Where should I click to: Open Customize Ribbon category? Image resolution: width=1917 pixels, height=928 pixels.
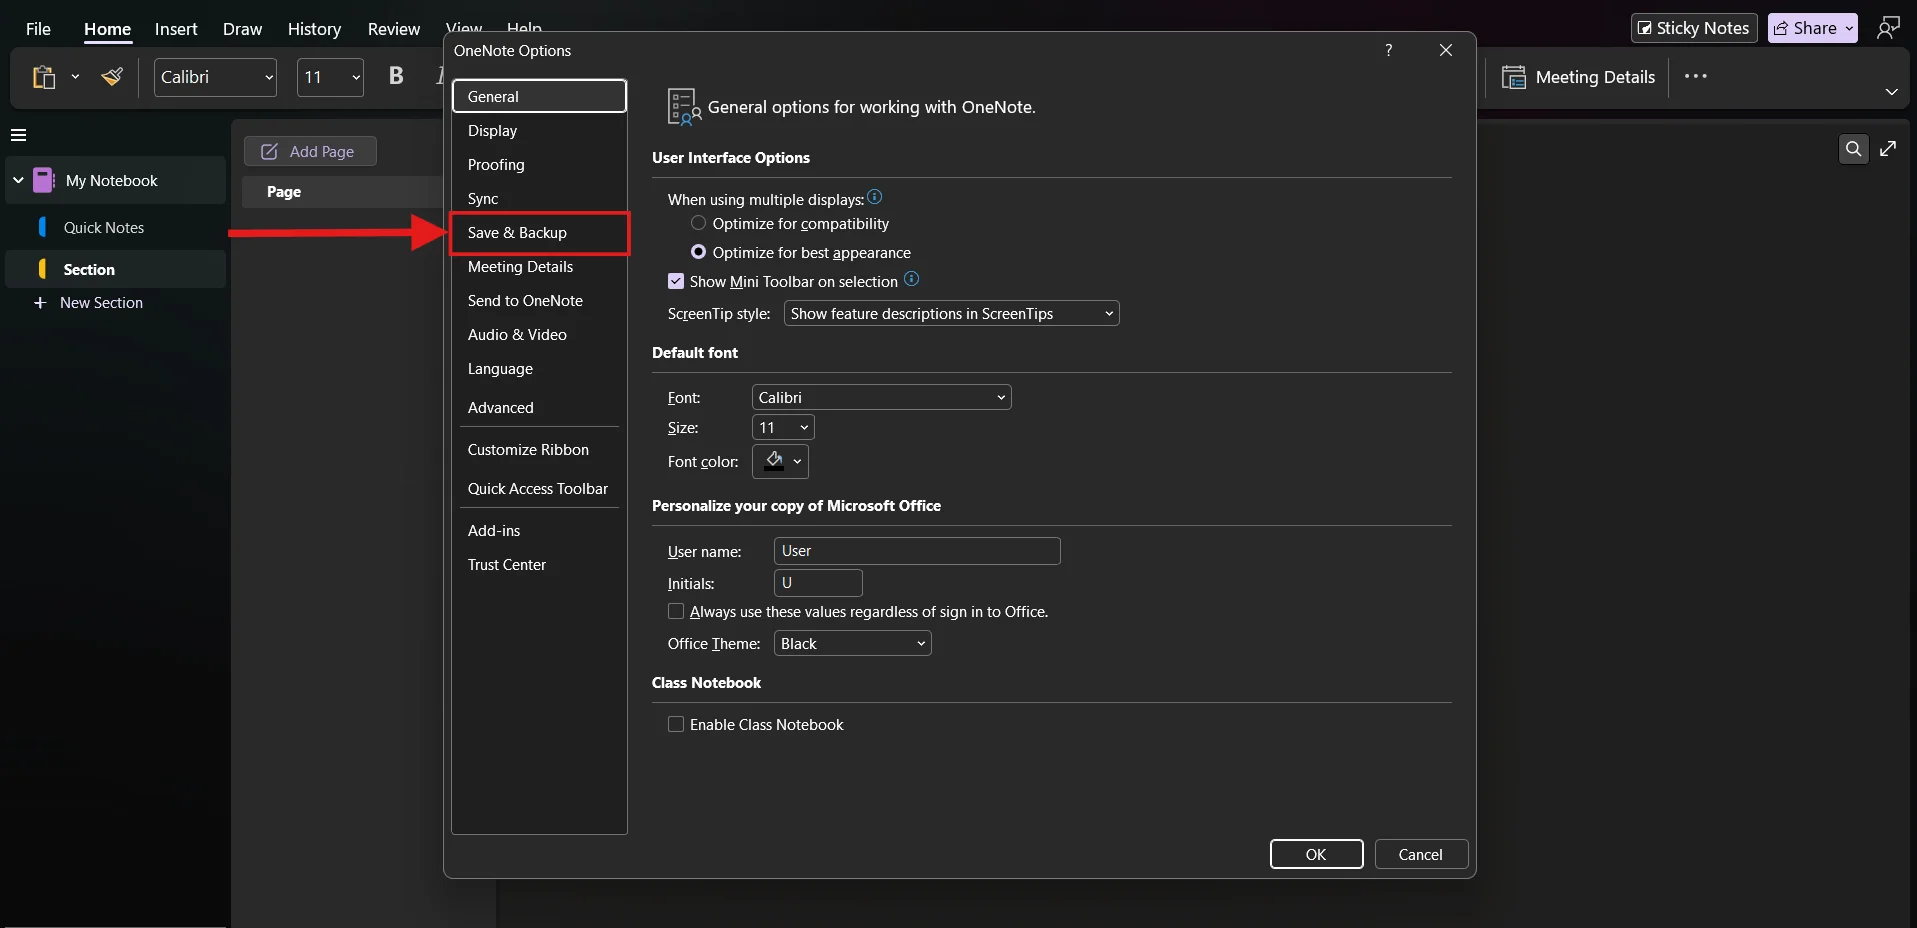coord(539,450)
